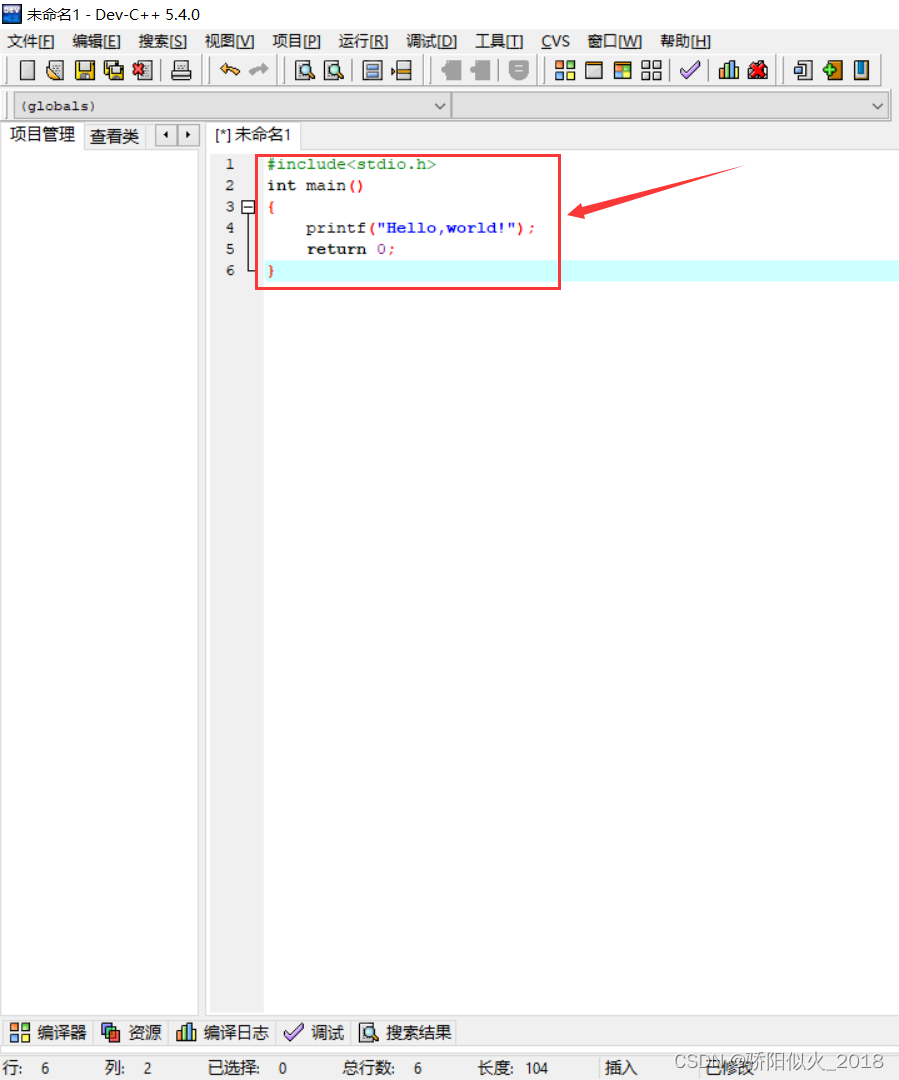Click the printf("Hello,world!"); line

(420, 228)
